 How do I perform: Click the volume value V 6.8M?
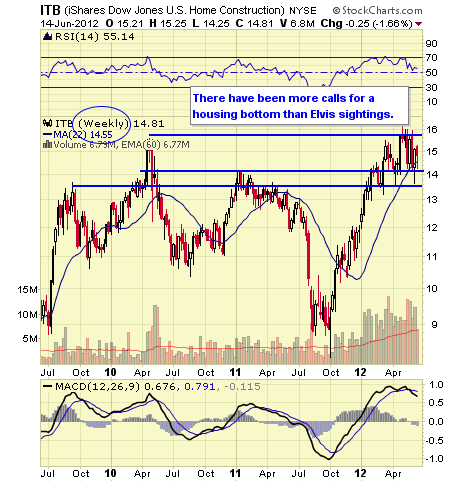(x=297, y=24)
